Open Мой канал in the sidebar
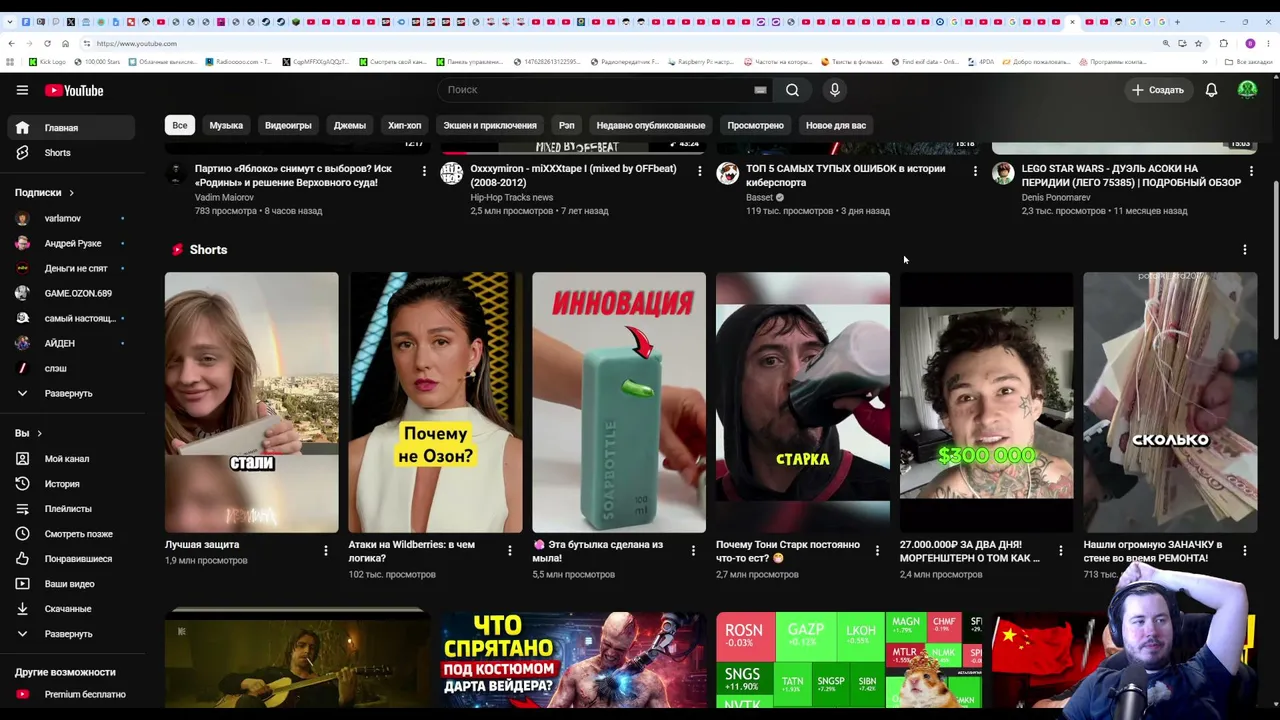 pyautogui.click(x=69, y=459)
